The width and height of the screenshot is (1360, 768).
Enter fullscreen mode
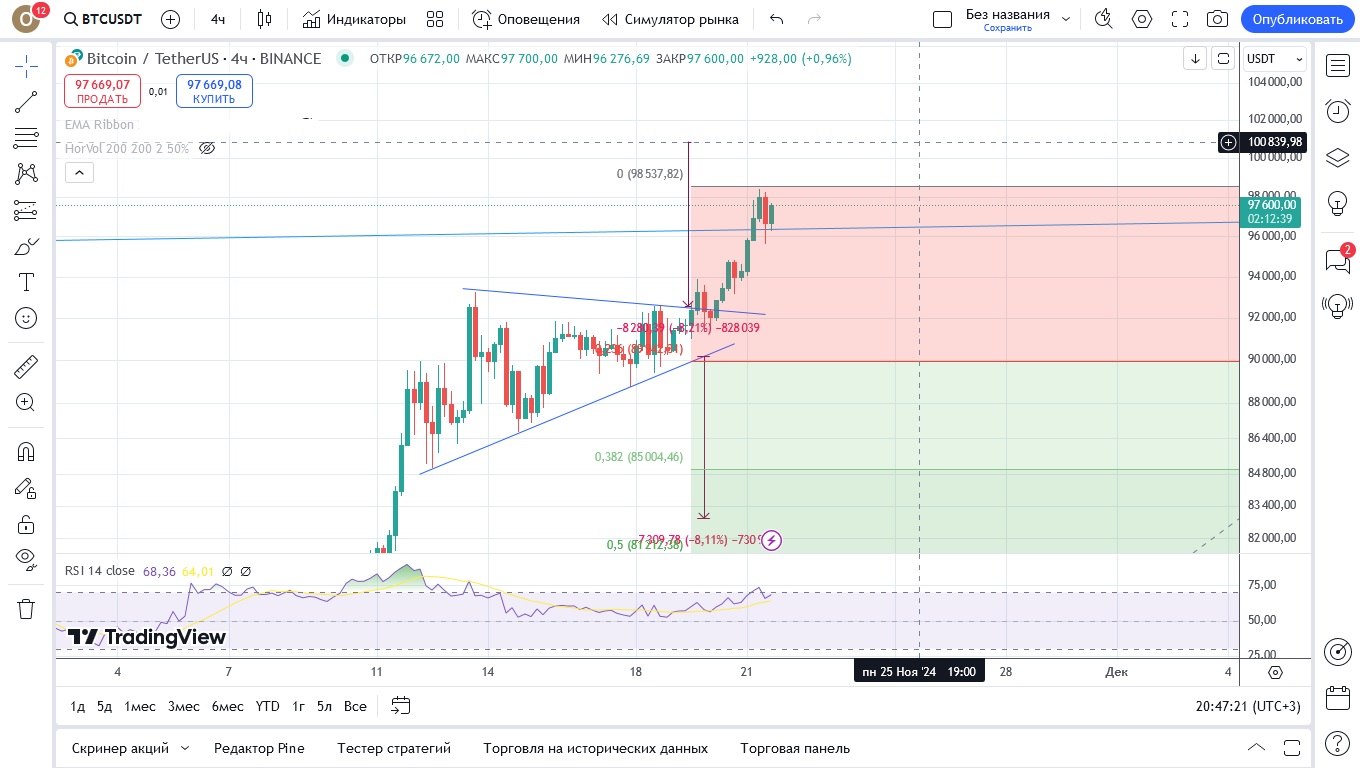(1179, 19)
